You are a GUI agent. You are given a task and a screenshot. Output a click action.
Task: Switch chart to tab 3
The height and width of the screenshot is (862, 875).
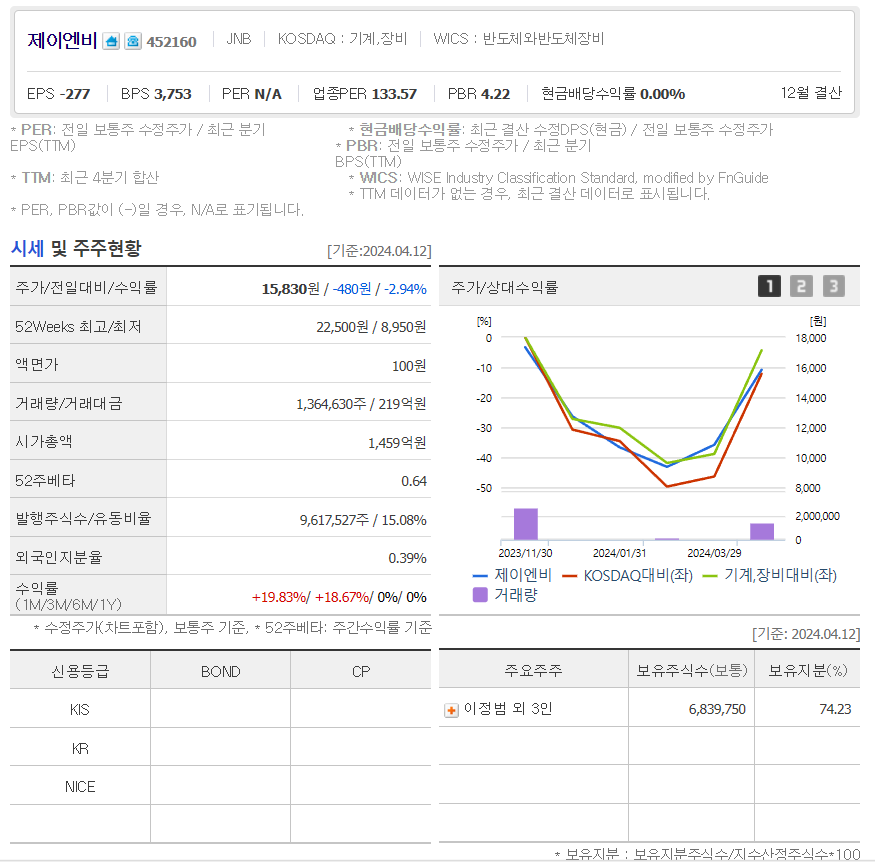tap(834, 286)
